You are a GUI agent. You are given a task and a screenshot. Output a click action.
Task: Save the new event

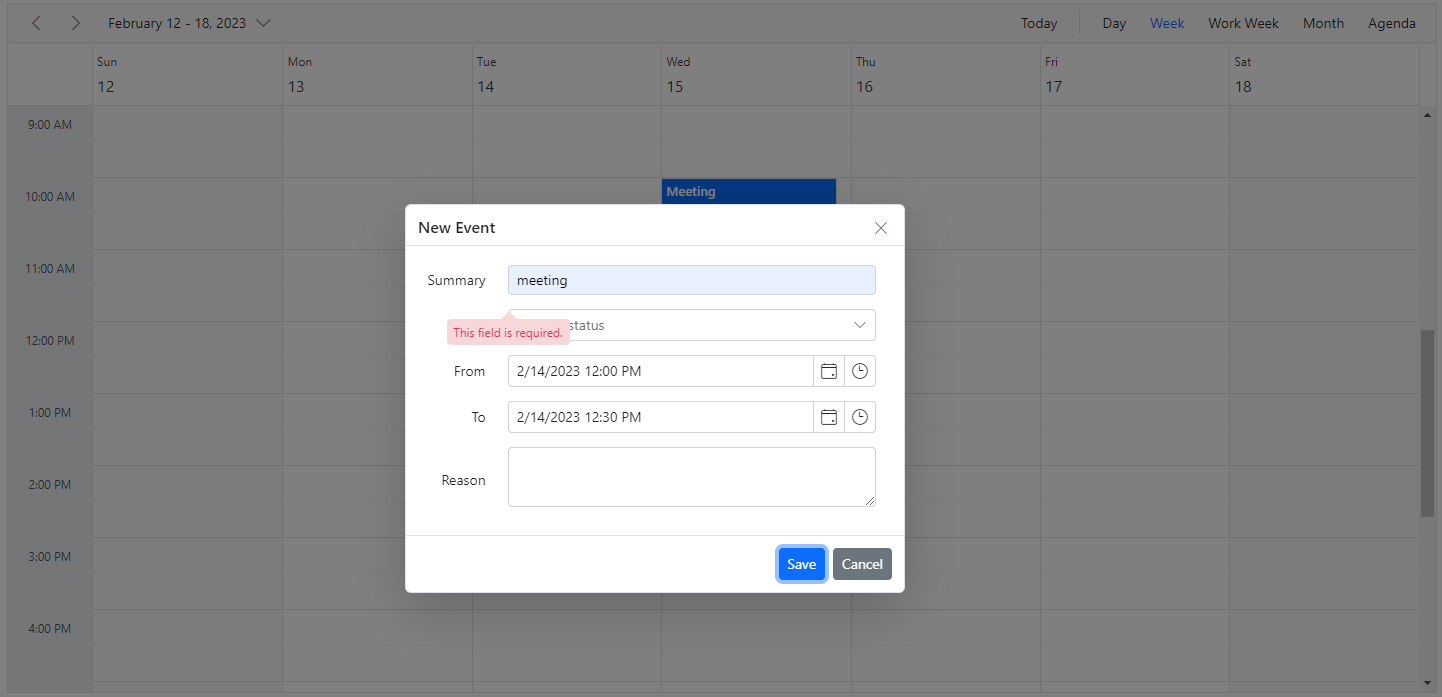802,564
